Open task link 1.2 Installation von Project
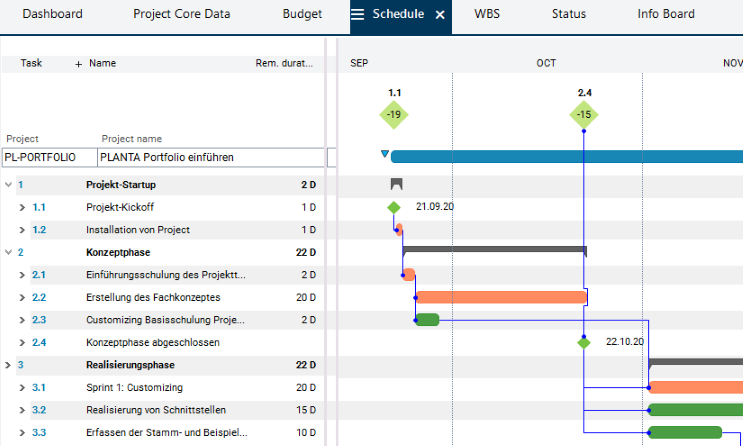This screenshot has height=446, width=743. point(39,230)
